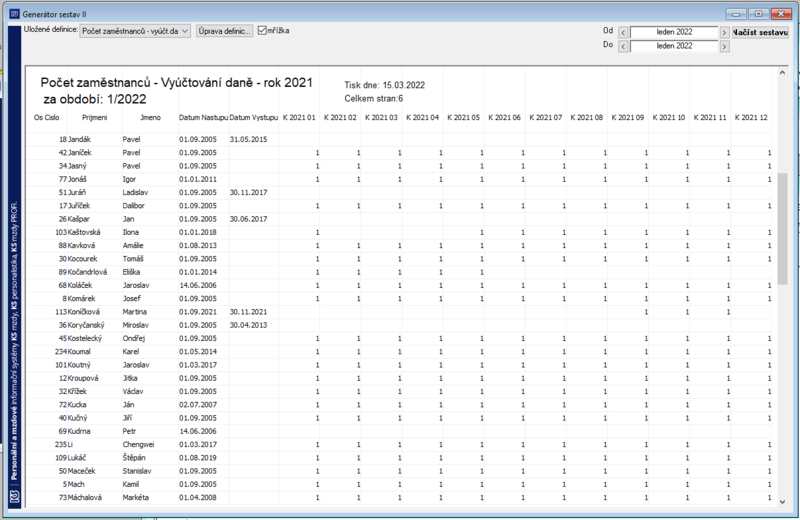Screen dimensions: 800x520
Task: Click the Jmeno column header
Action: pos(151,117)
